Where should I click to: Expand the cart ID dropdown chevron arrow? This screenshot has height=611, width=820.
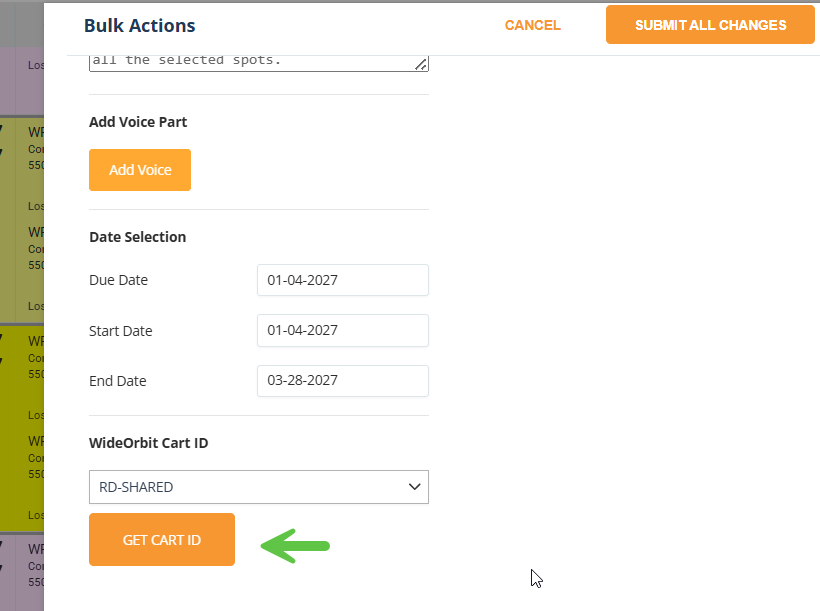click(x=414, y=487)
